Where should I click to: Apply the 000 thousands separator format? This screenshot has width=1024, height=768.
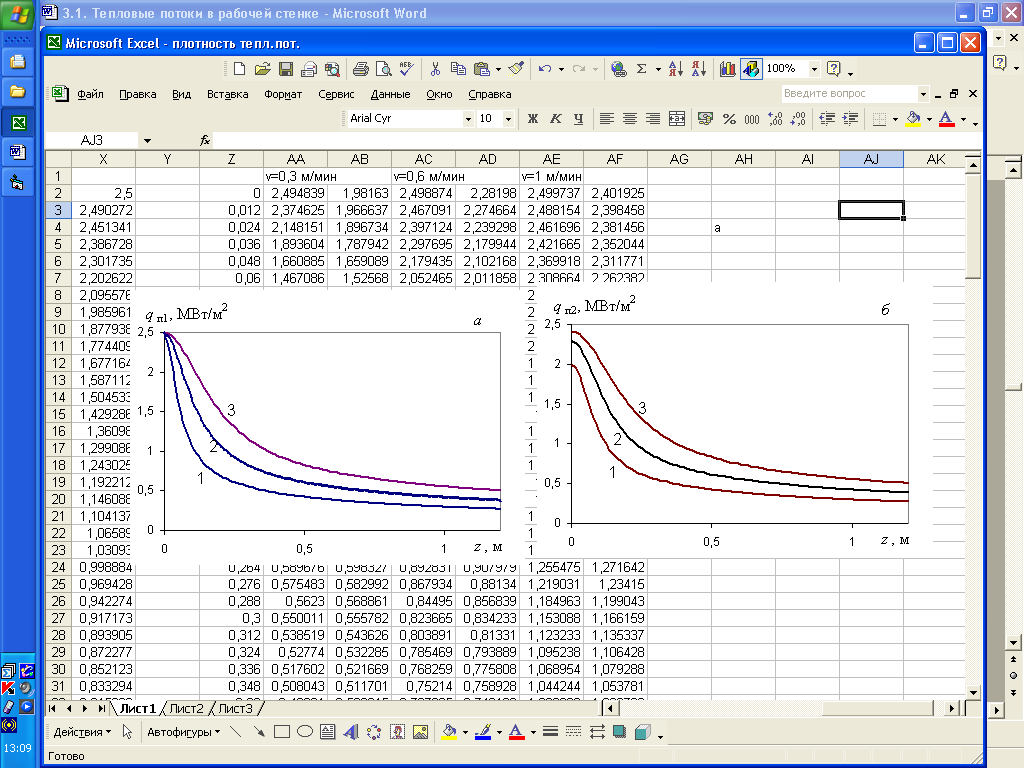click(752, 118)
